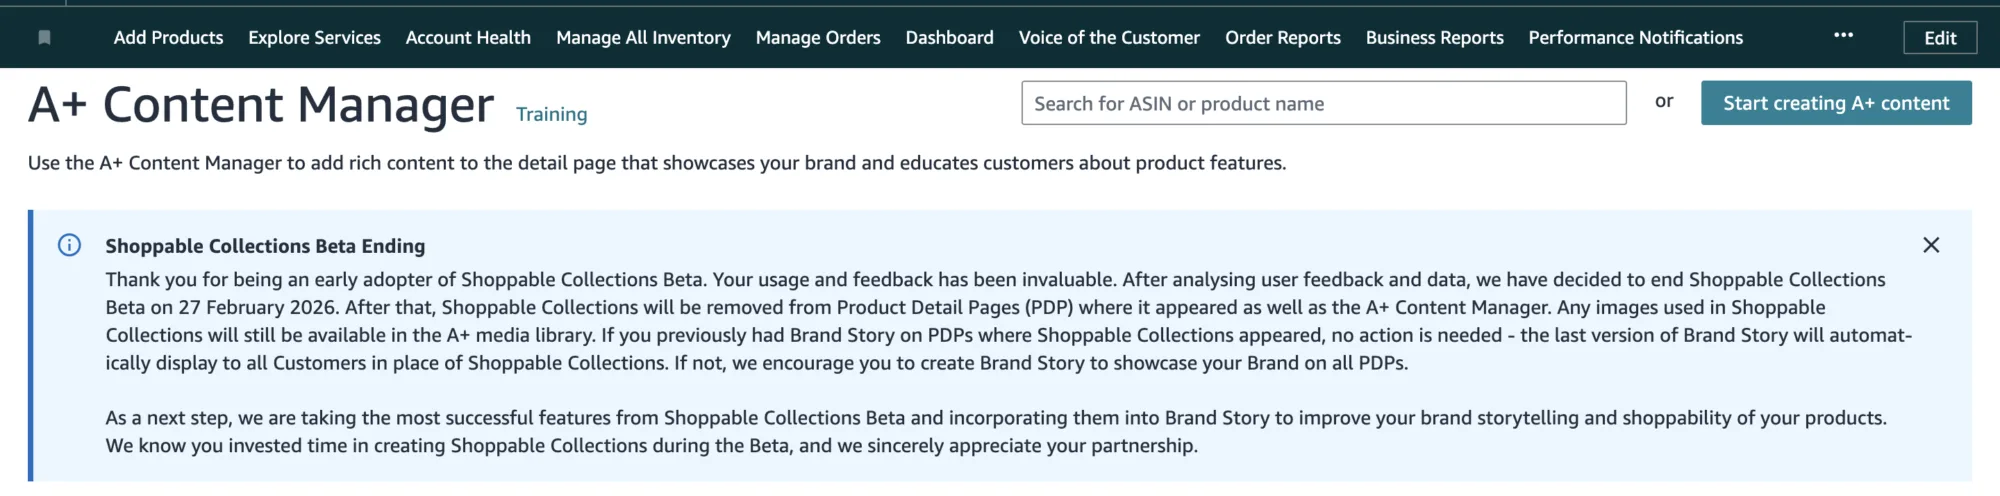The height and width of the screenshot is (496, 2000).
Task: Click the Edit button in nav bar
Action: [x=1939, y=38]
